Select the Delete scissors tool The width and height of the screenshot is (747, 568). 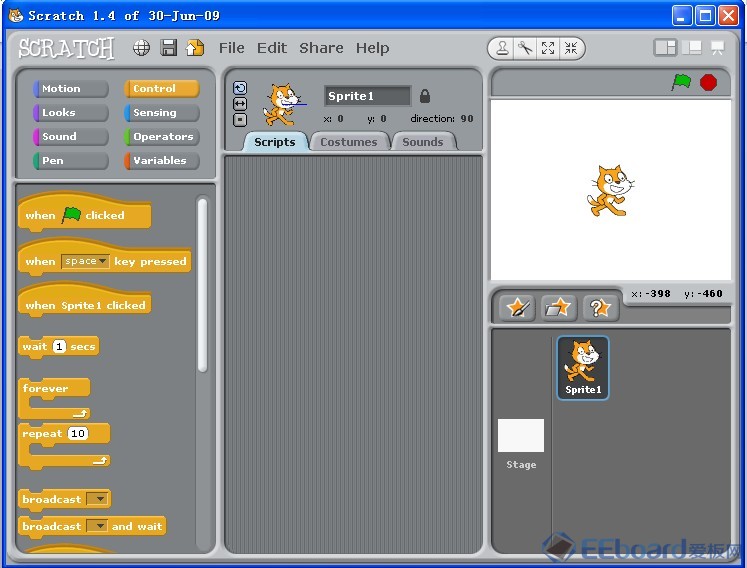click(525, 48)
